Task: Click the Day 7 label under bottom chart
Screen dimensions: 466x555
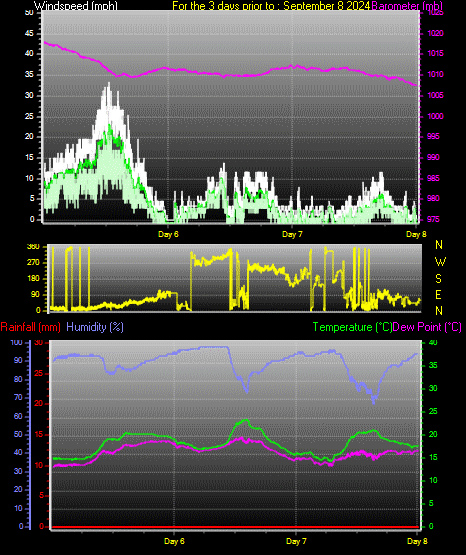Action: pos(296,541)
